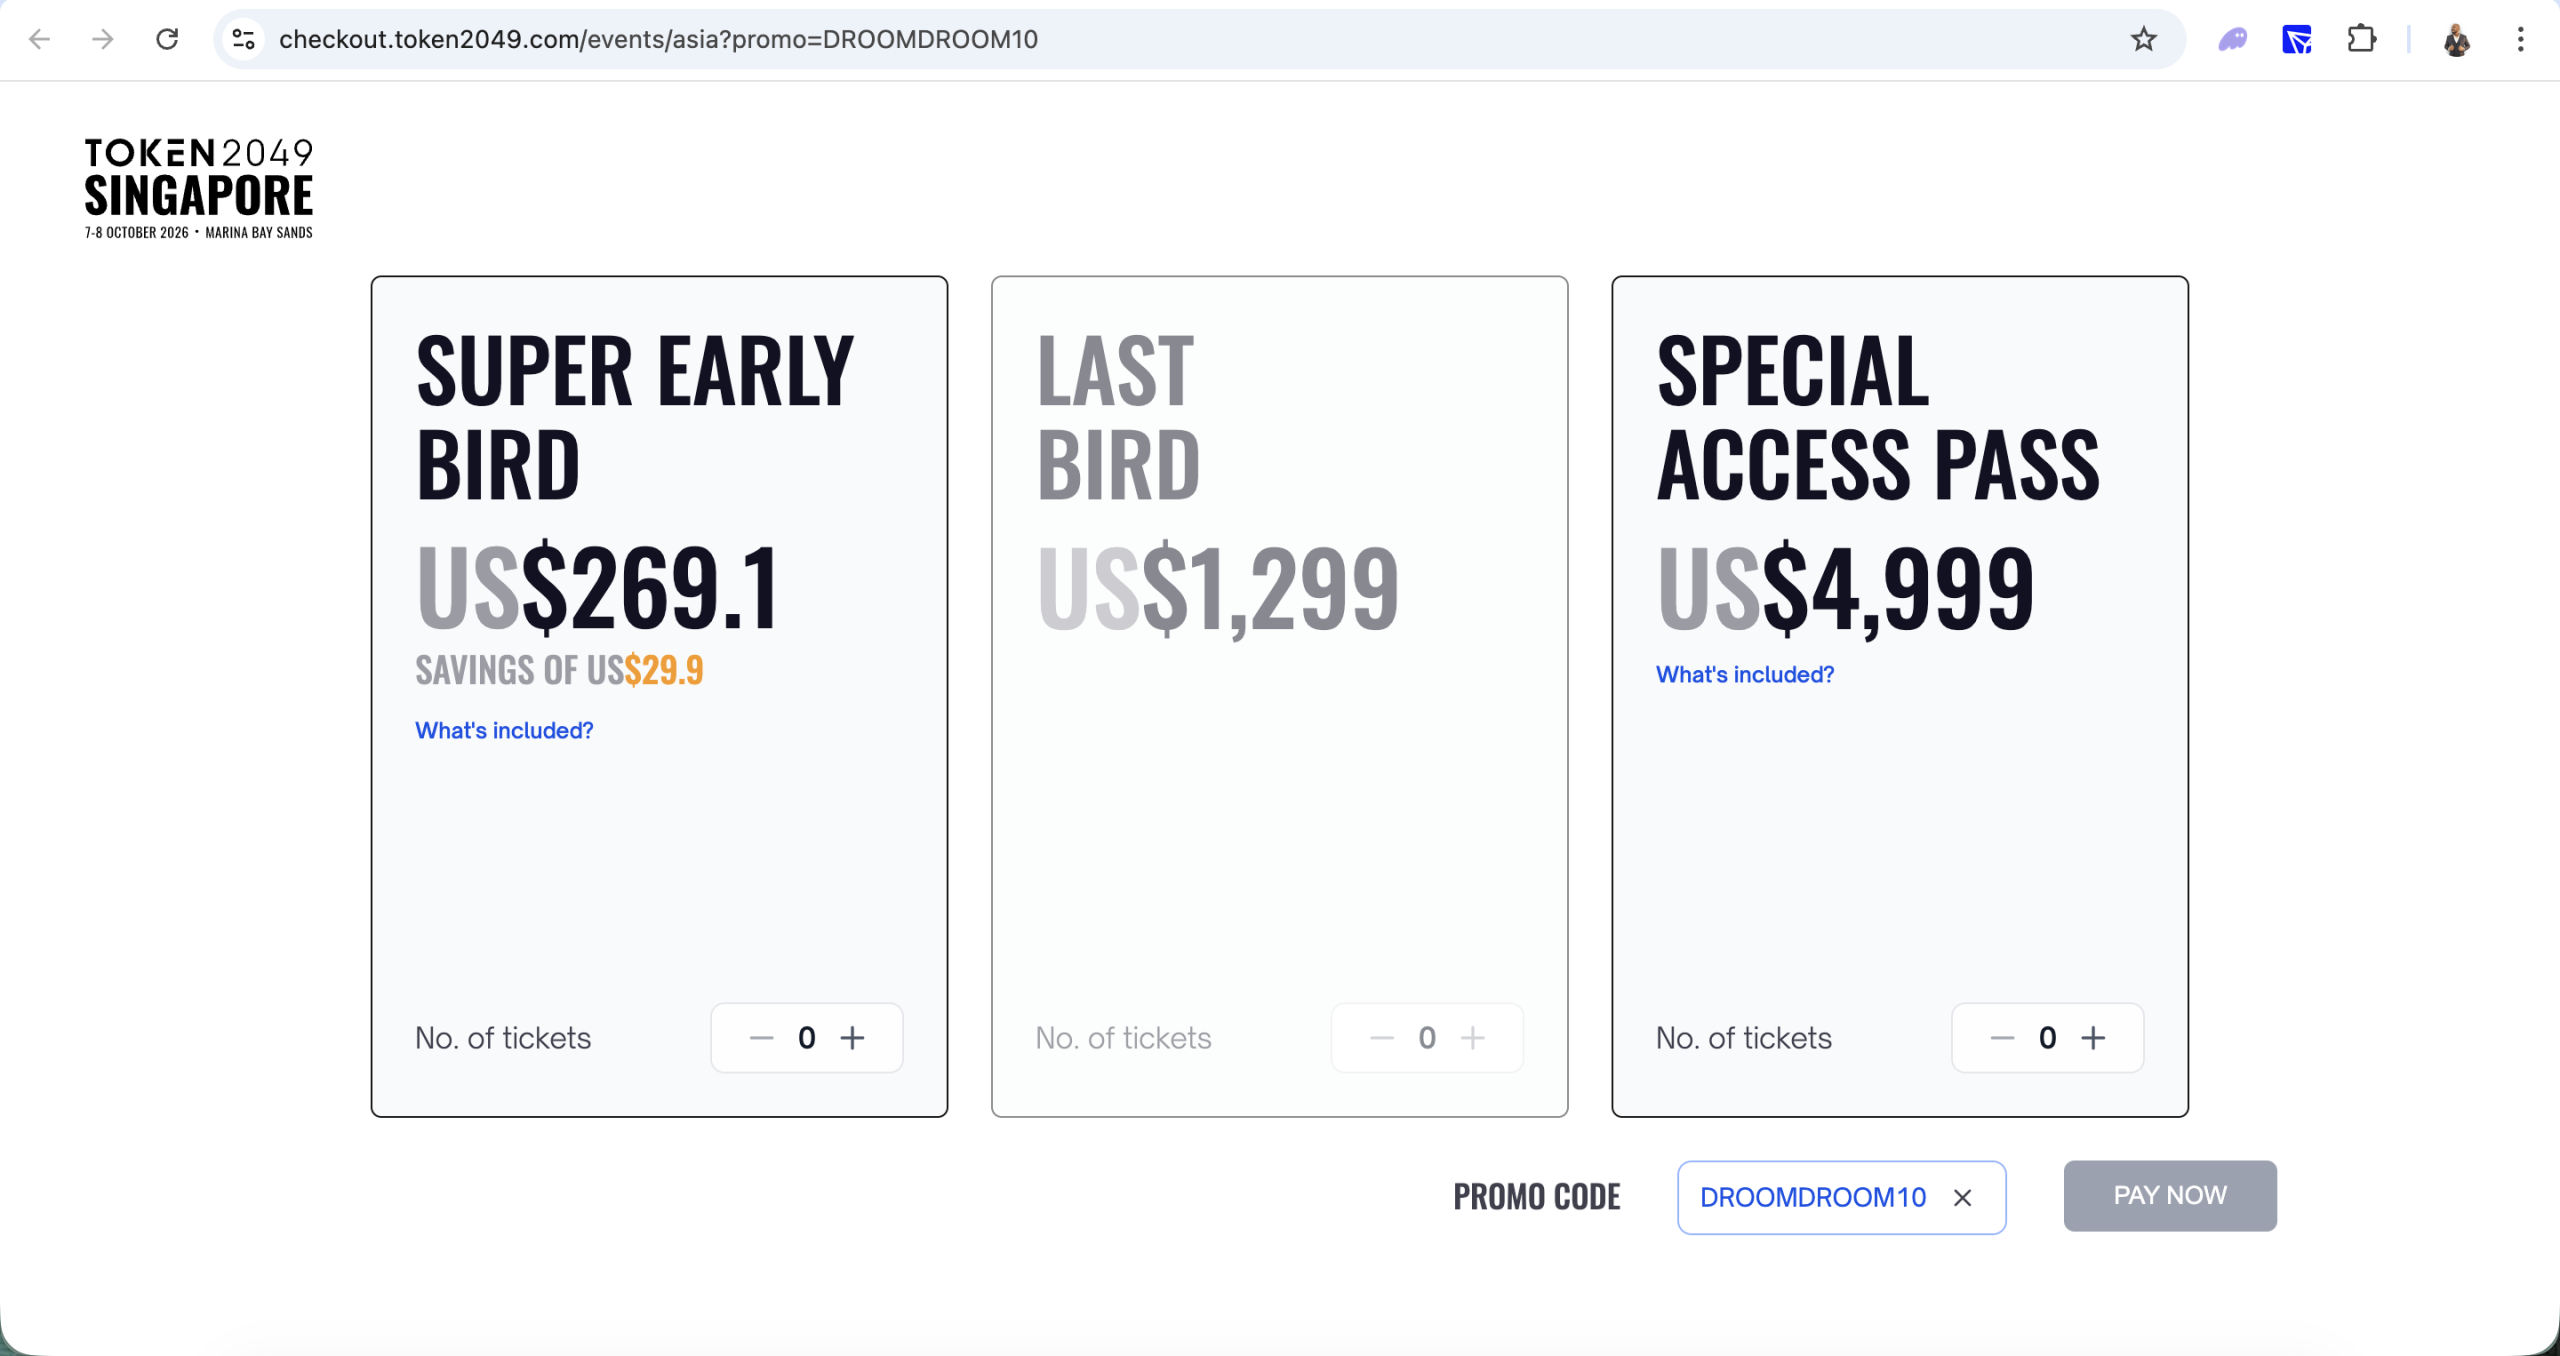Screen dimensions: 2560x1356
Task: Navigate back in the browser
Action: pyautogui.click(x=38, y=39)
